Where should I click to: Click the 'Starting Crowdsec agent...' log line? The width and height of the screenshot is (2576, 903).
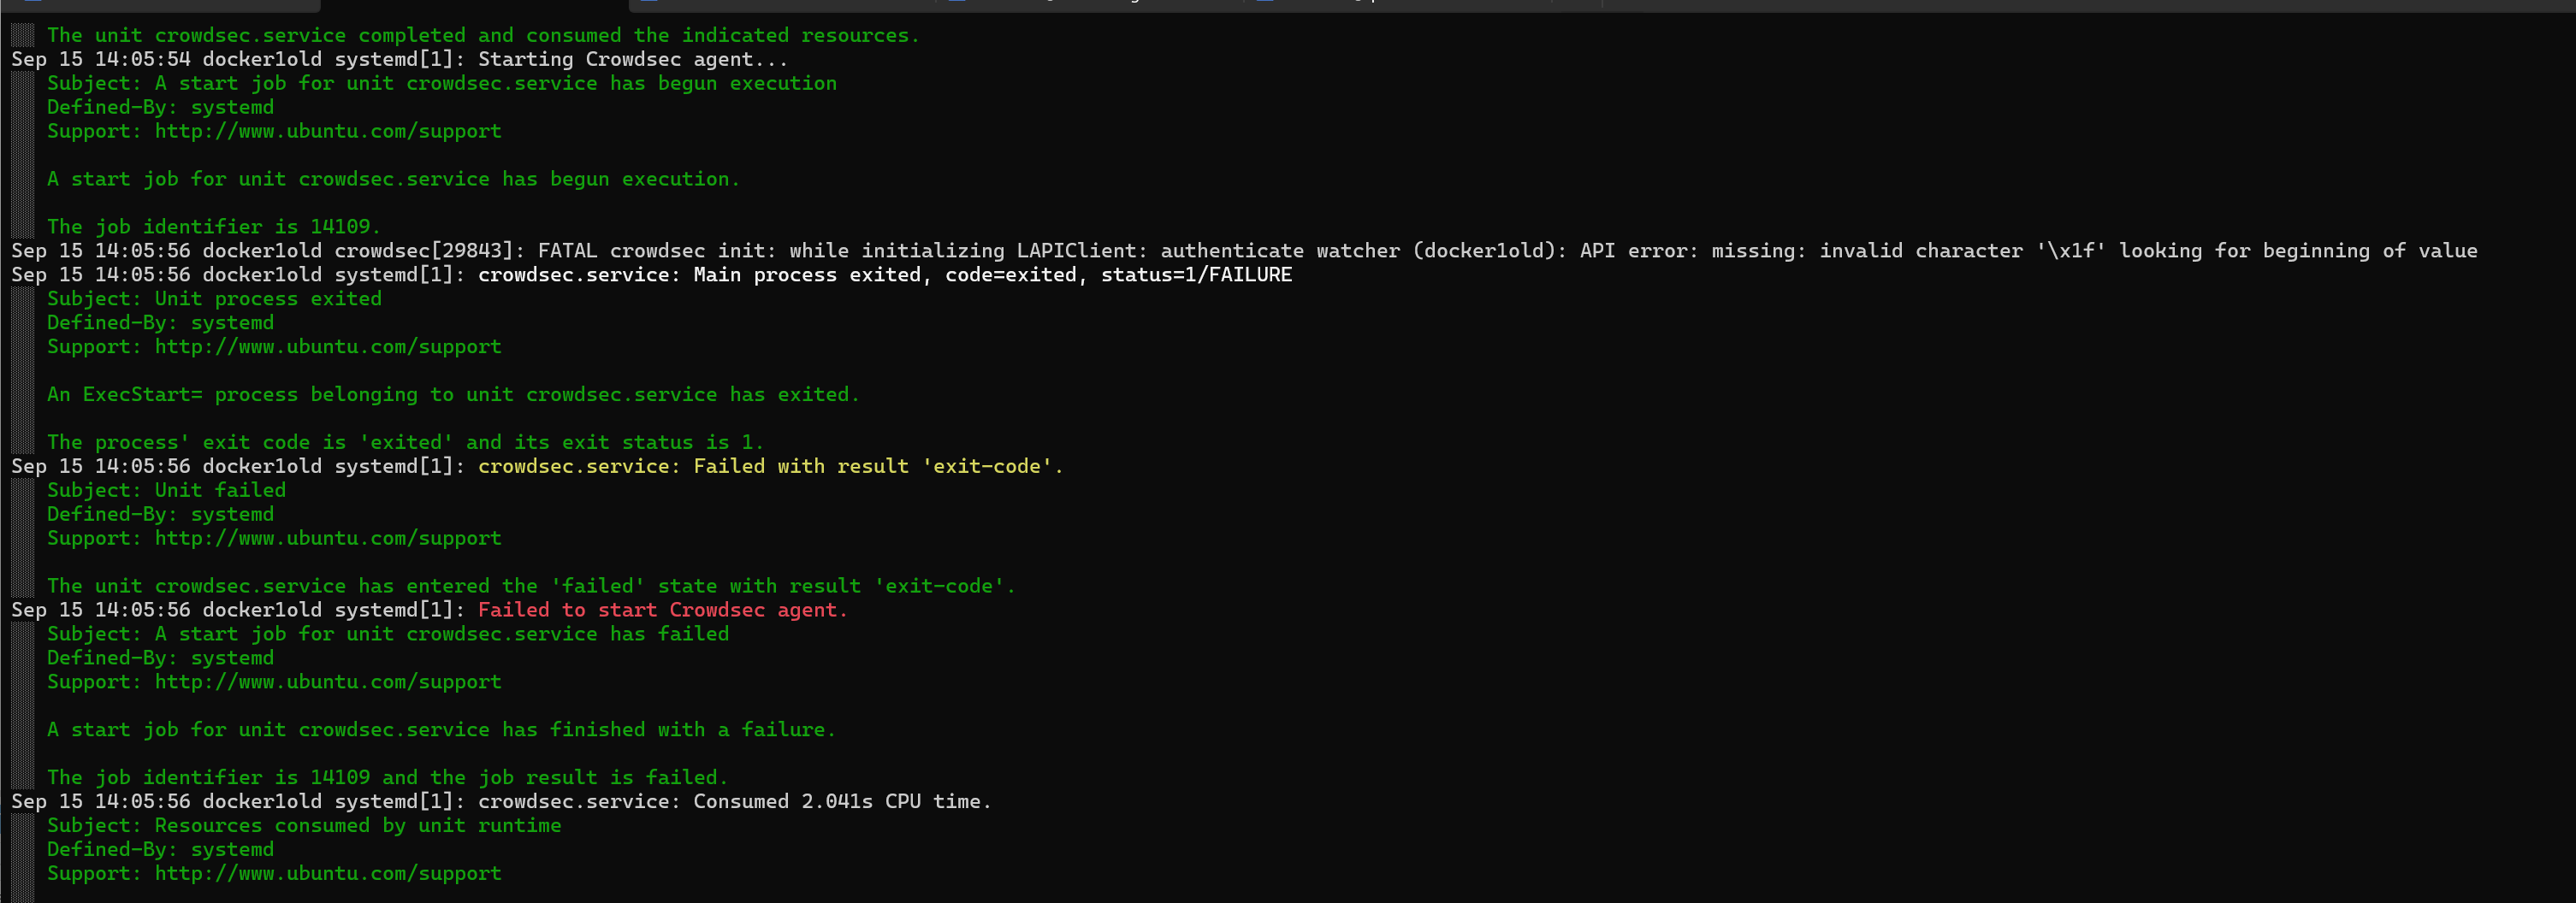(x=632, y=59)
